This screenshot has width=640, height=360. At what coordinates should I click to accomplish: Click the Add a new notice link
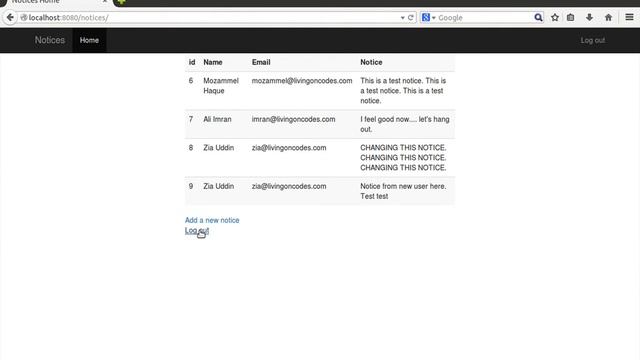pos(212,220)
